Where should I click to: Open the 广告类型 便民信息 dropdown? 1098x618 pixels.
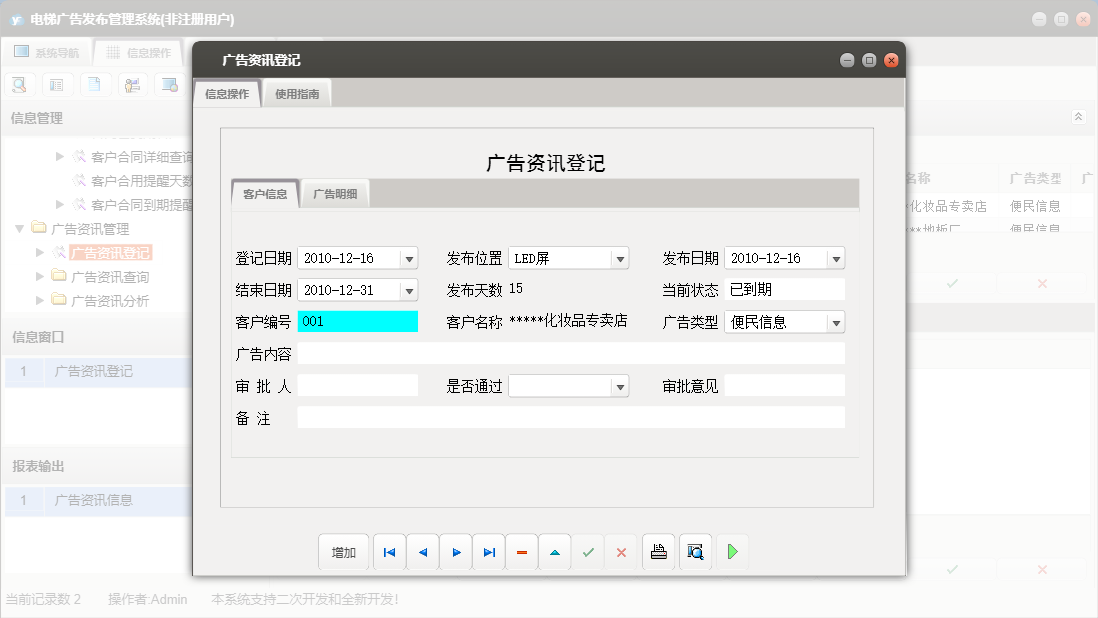[834, 321]
